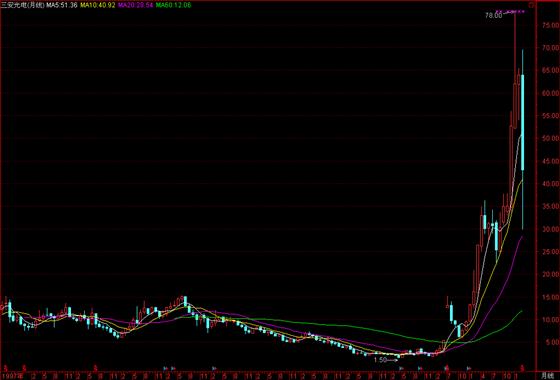560x380 pixels.
Task: Toggle the white MA5:51.36 indicator label
Action: (x=62, y=5)
